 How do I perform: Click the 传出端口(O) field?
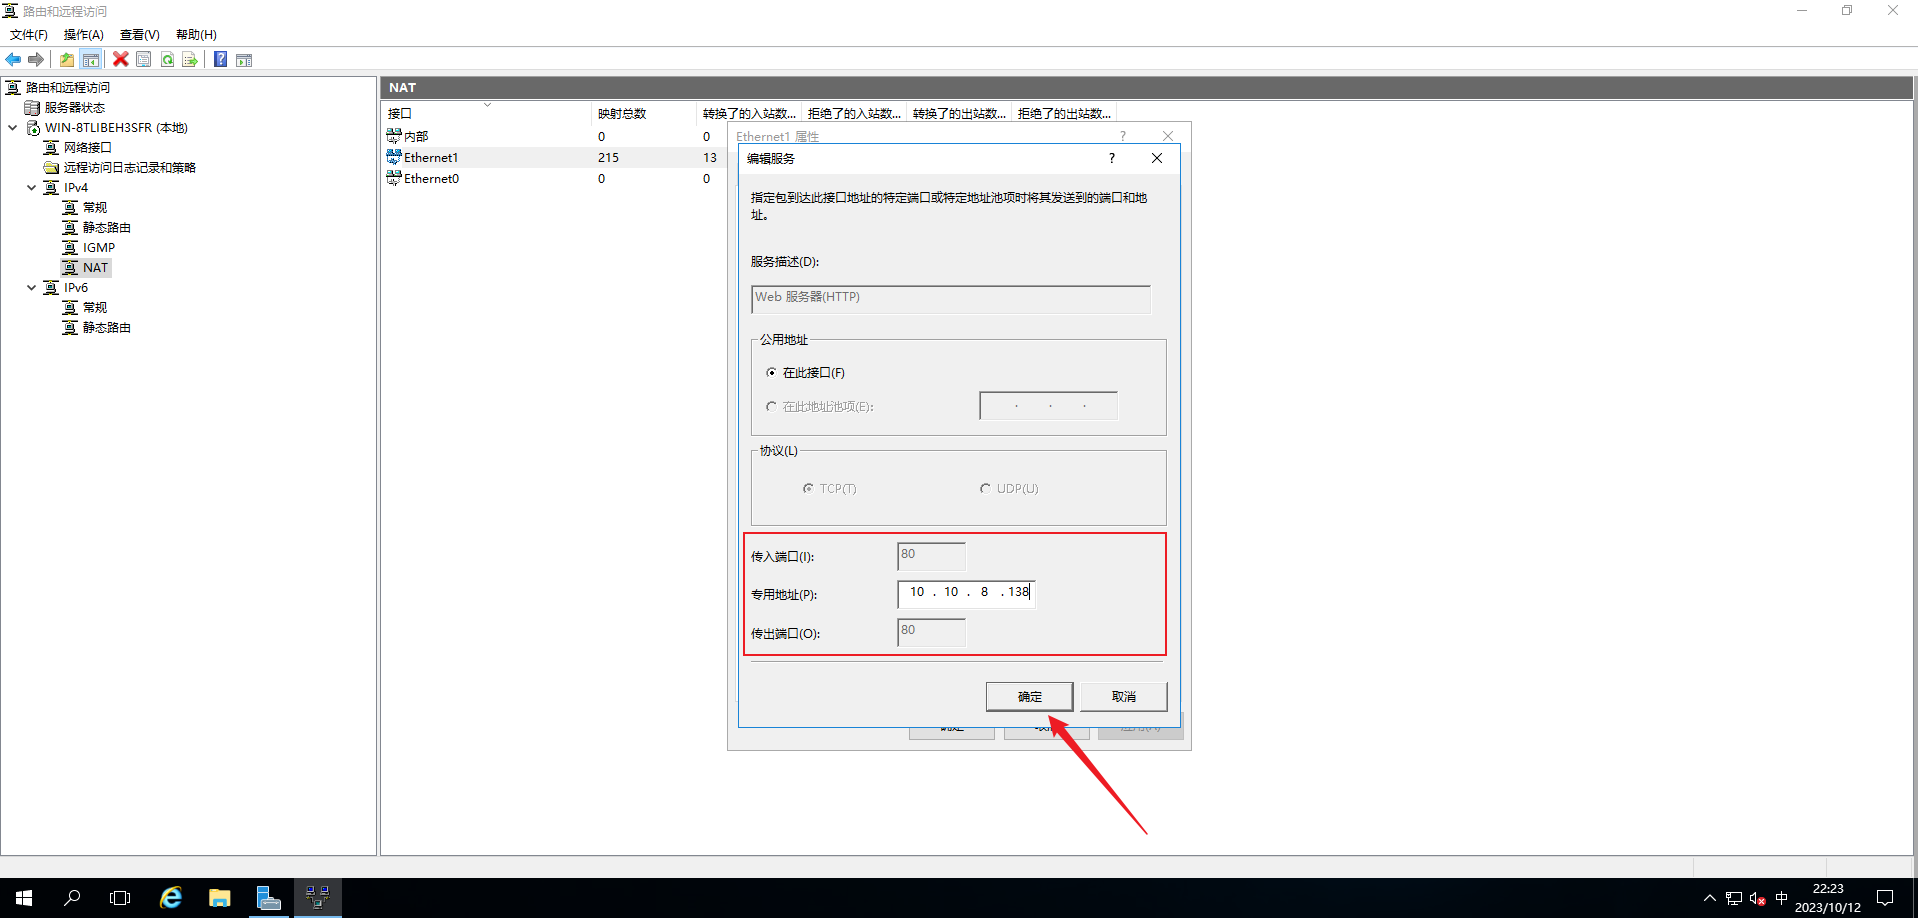(x=931, y=632)
